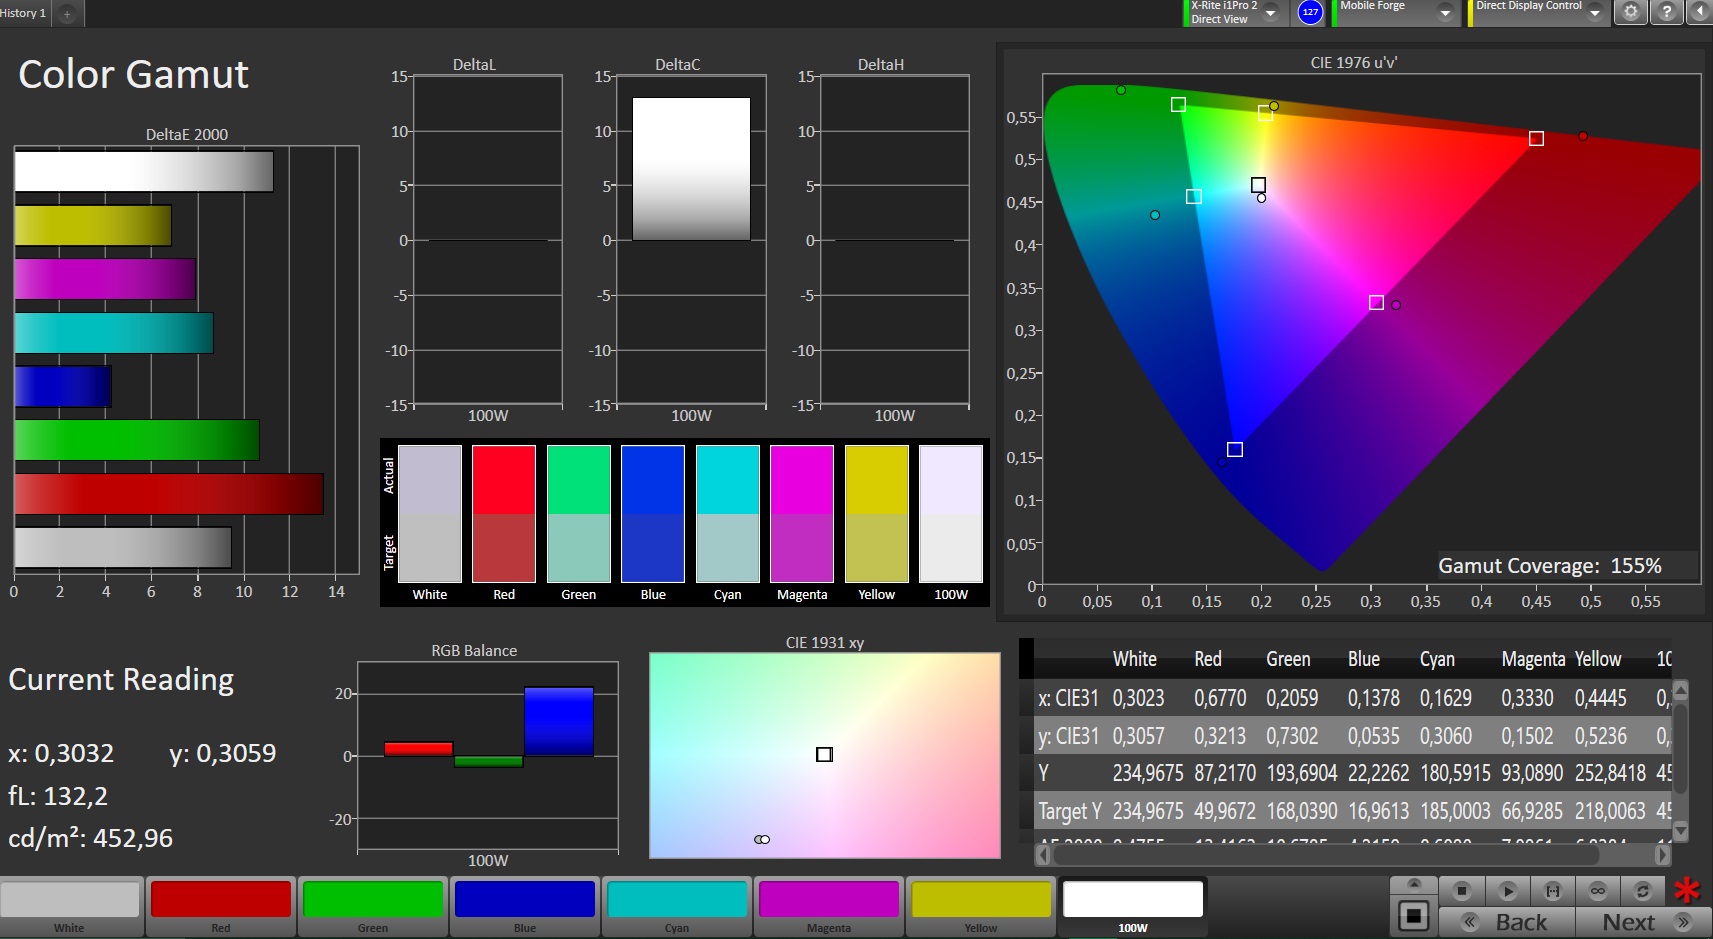Click the red bar in RGB Balance
Image resolution: width=1713 pixels, height=939 pixels.
pyautogui.click(x=419, y=749)
